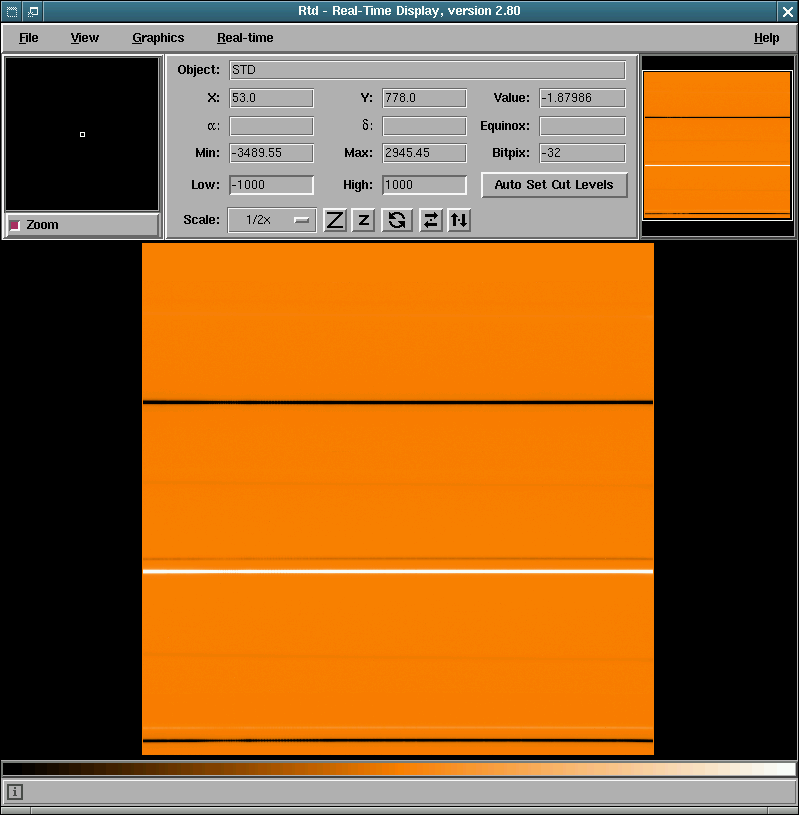Click the flip vertically arrows icon

click(x=459, y=220)
